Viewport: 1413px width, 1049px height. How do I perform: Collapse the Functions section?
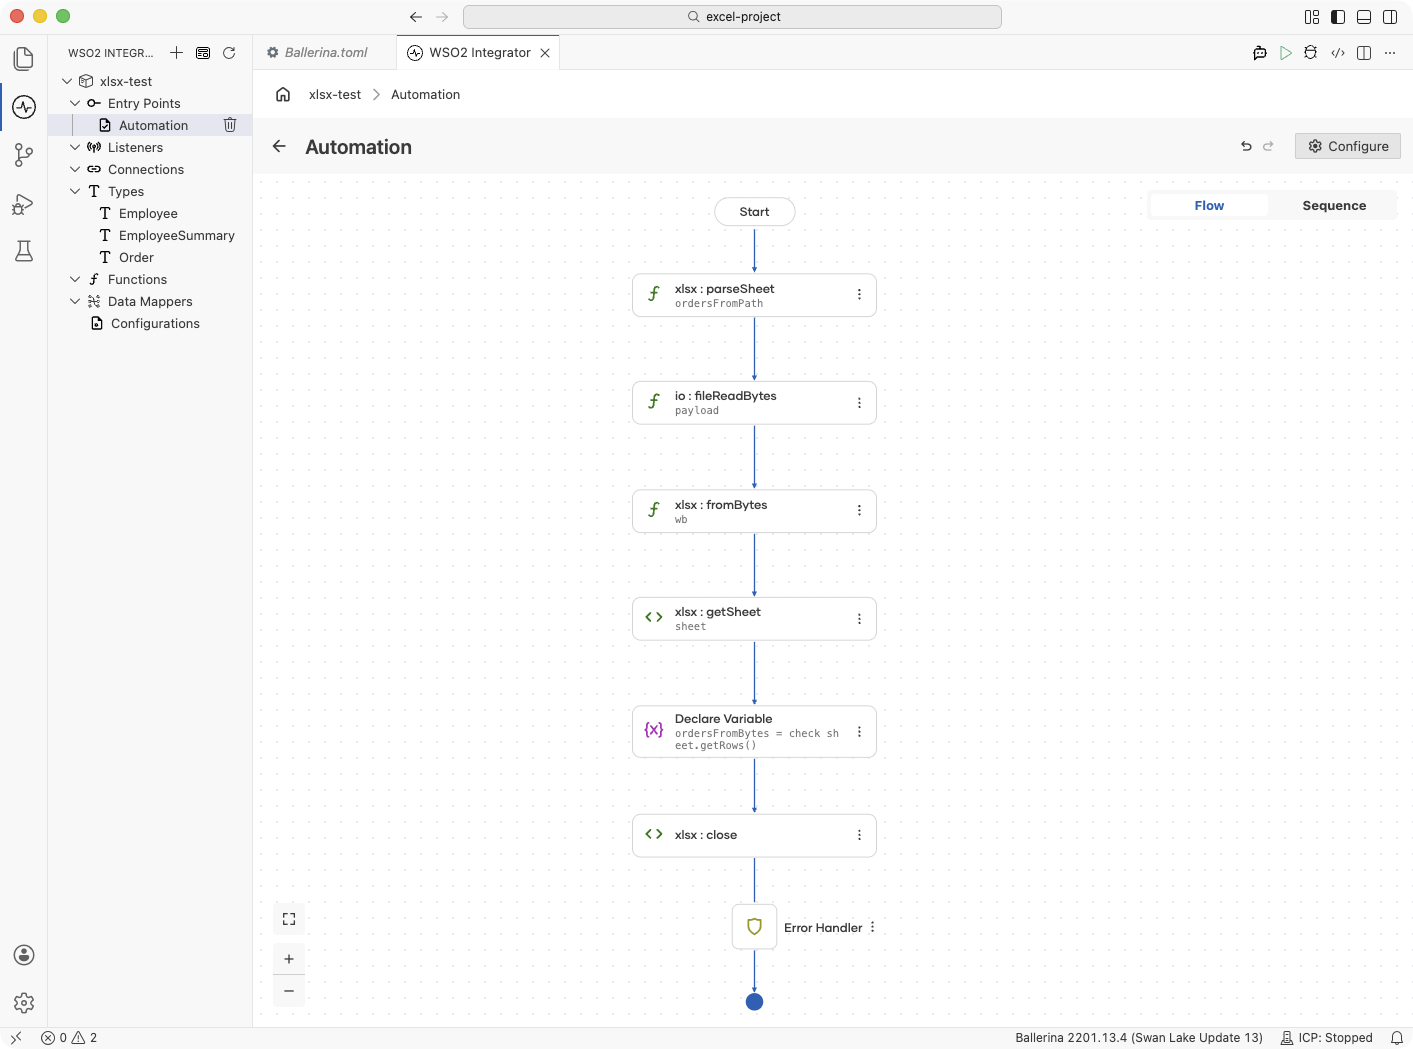tap(75, 279)
